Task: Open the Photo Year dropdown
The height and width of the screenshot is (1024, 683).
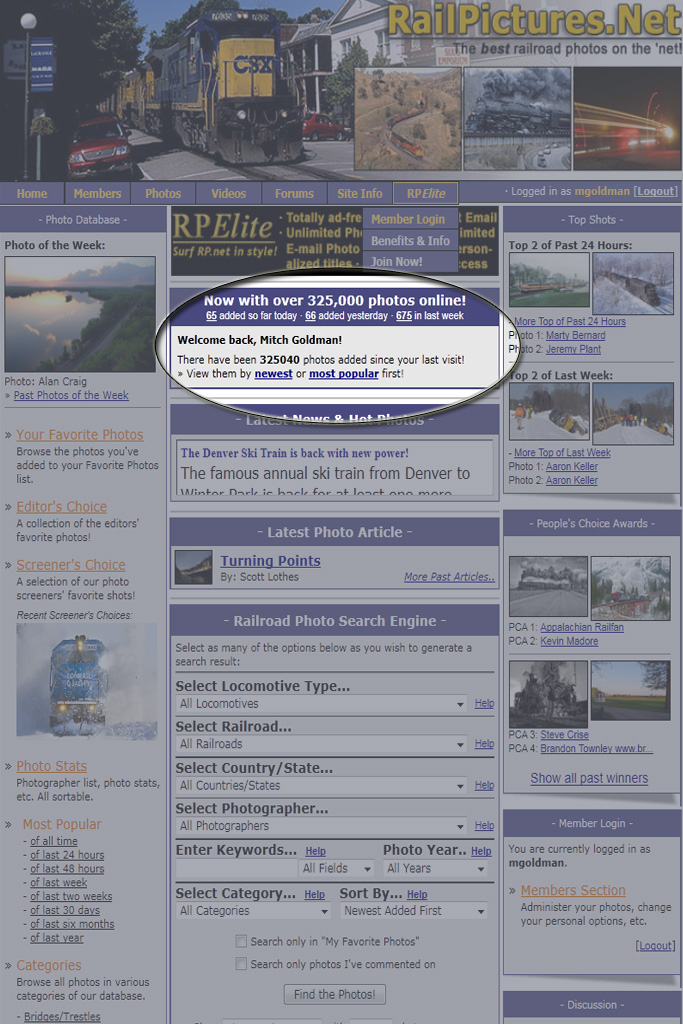Action: [437, 869]
